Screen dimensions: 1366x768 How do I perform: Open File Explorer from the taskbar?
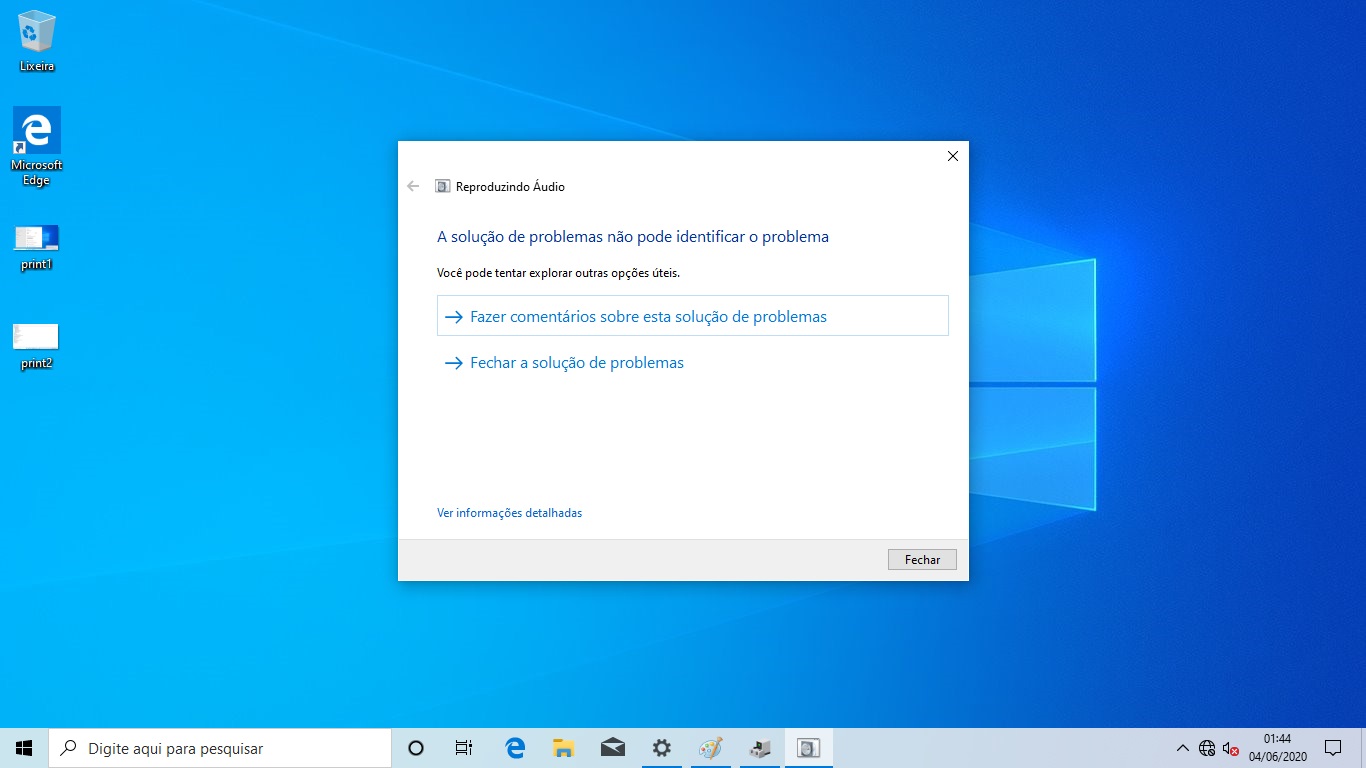(x=563, y=747)
